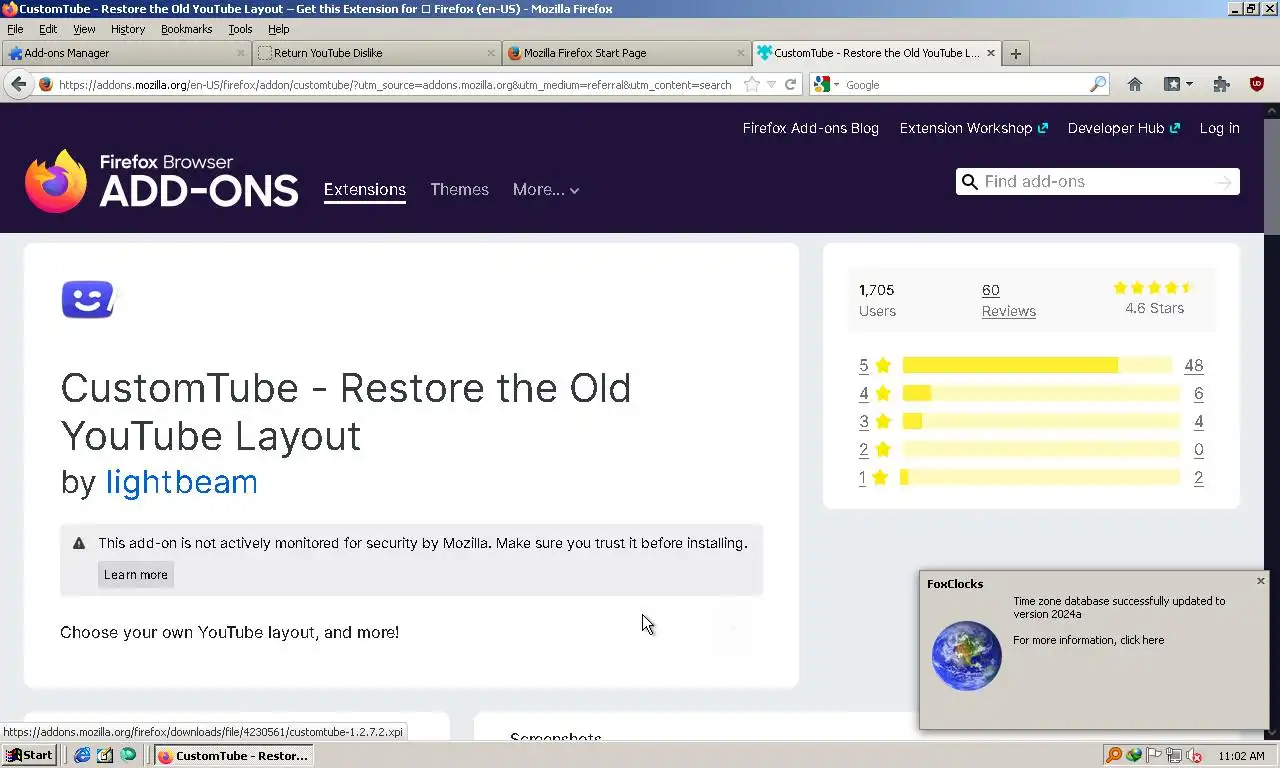Open the 60 Reviews link
Viewport: 1280px width, 768px height.
[1008, 301]
